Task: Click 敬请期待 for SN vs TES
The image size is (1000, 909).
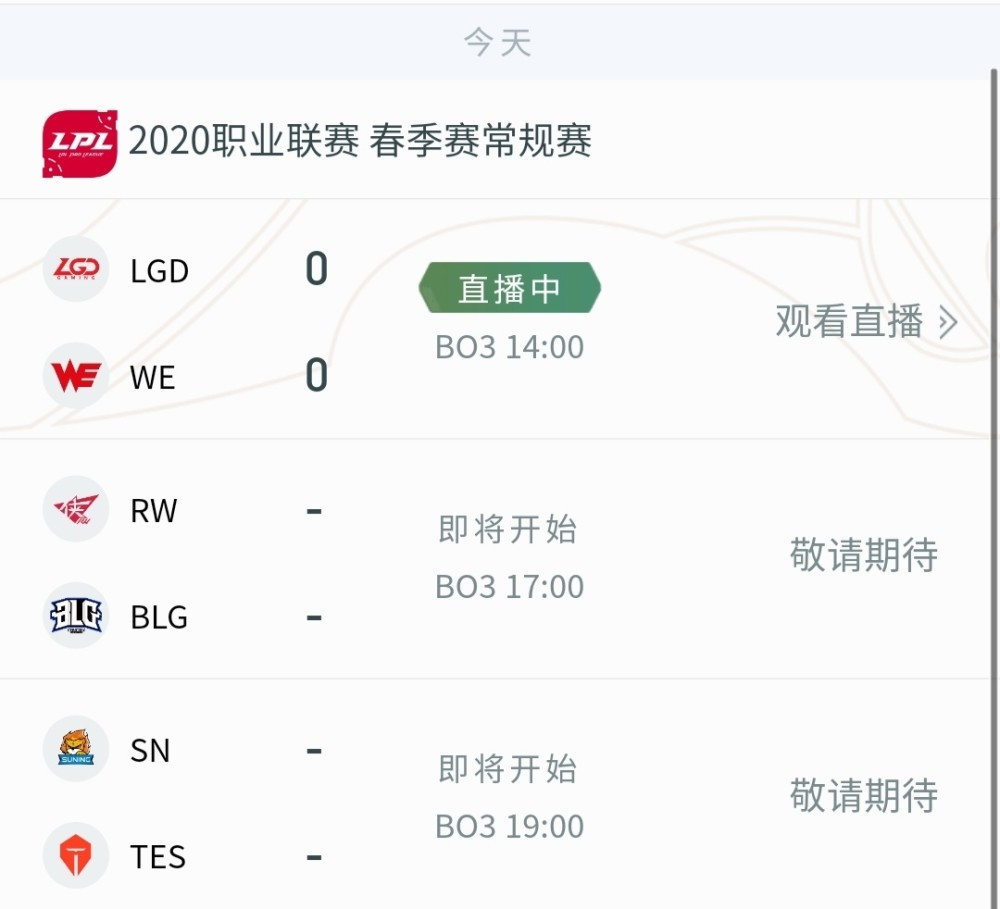Action: pyautogui.click(x=864, y=795)
